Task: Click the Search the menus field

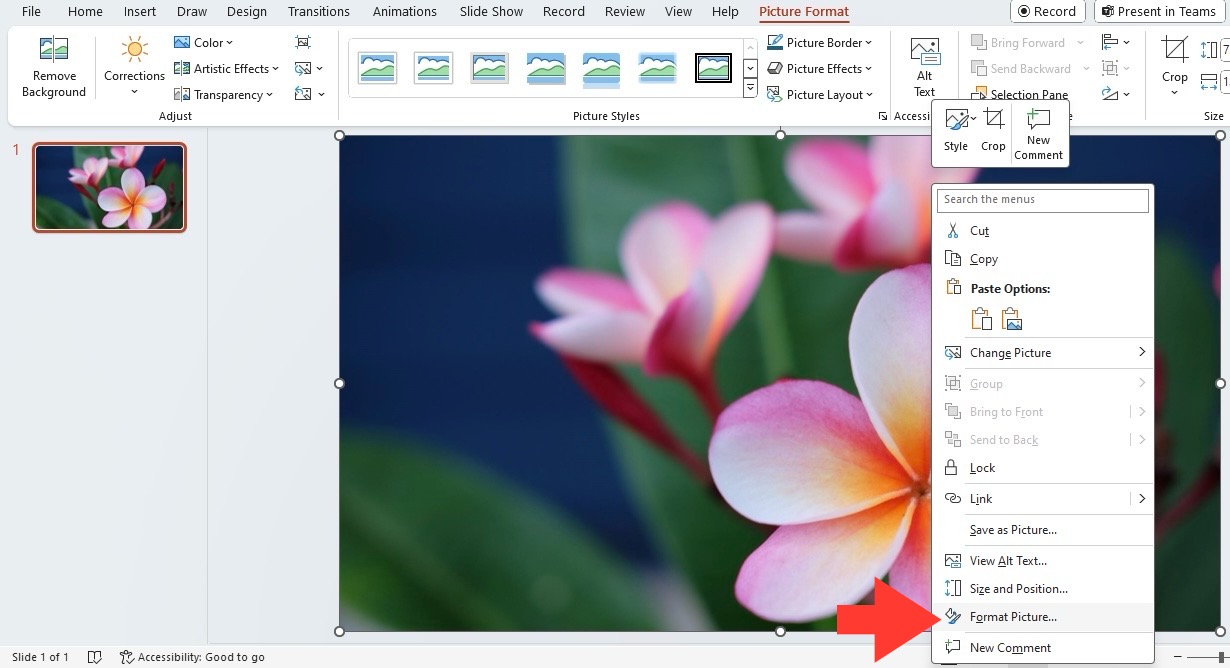Action: coord(1042,200)
